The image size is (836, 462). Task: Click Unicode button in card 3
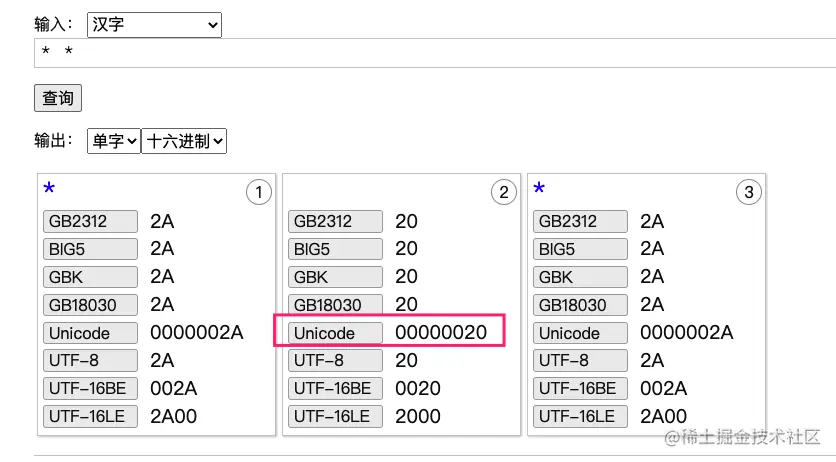[x=580, y=333]
